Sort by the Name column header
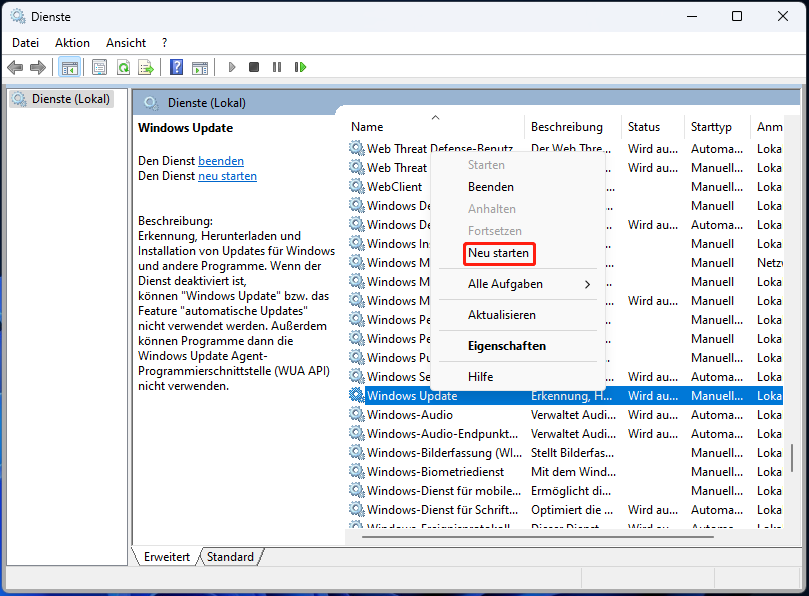Viewport: 809px width, 596px height. click(x=435, y=126)
